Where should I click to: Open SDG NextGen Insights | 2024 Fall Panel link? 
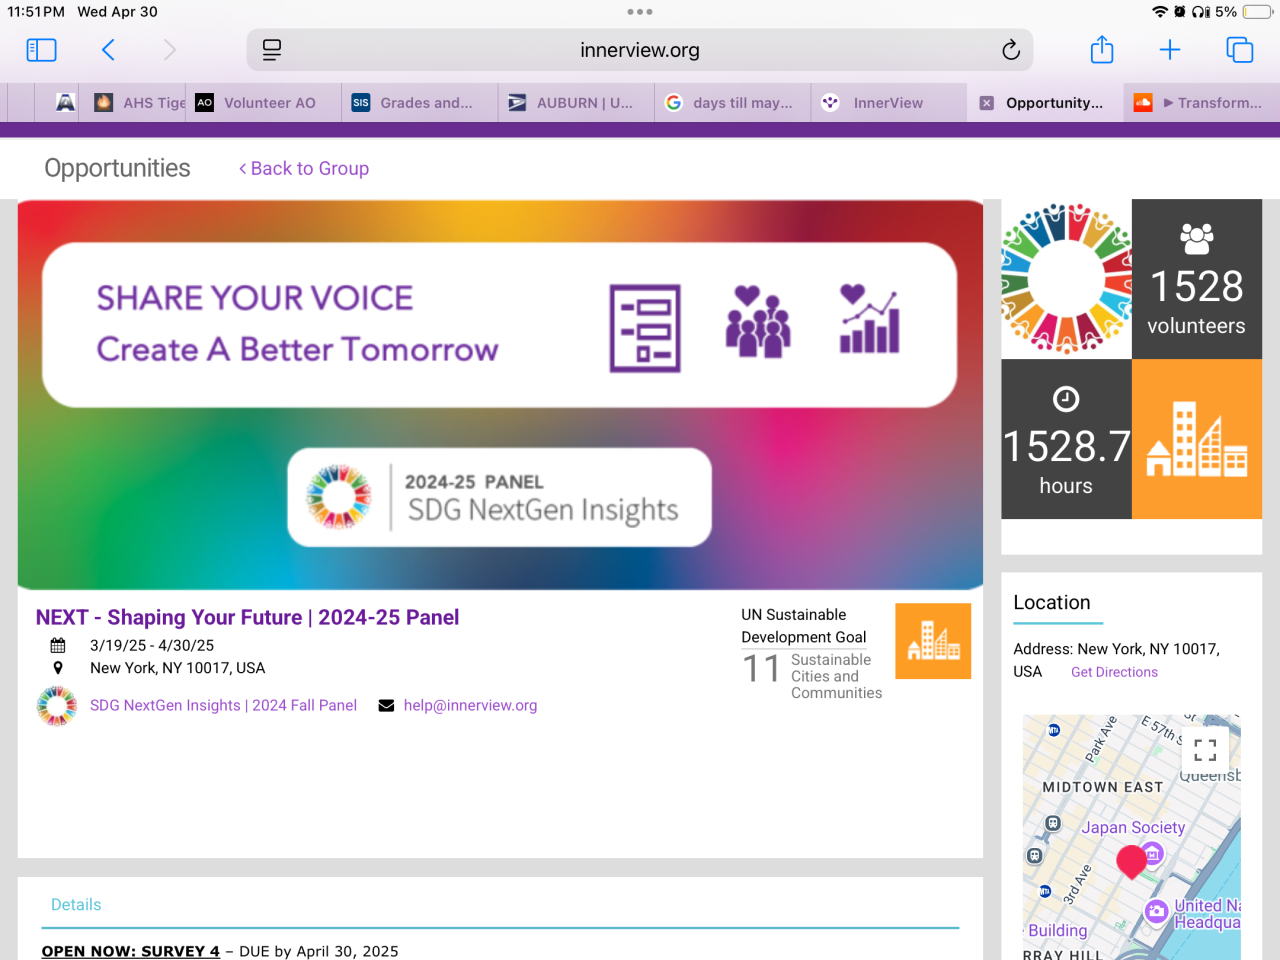pyautogui.click(x=223, y=706)
